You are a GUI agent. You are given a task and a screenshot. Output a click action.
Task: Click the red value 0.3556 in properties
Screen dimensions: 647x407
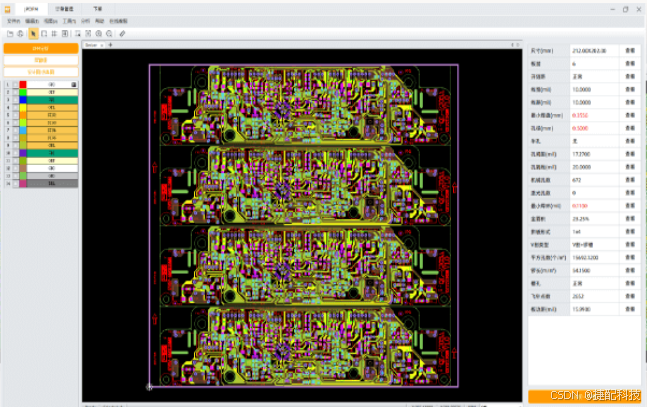580,116
